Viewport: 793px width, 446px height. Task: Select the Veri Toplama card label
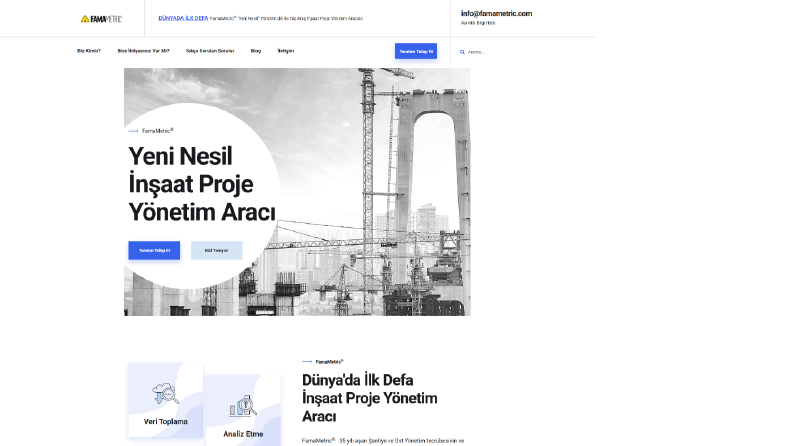point(165,421)
